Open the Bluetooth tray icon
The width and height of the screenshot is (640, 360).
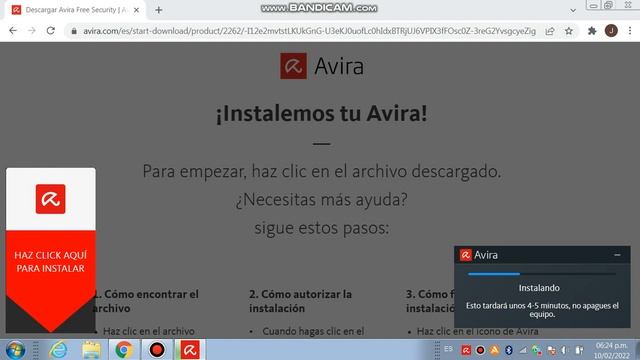pos(509,350)
